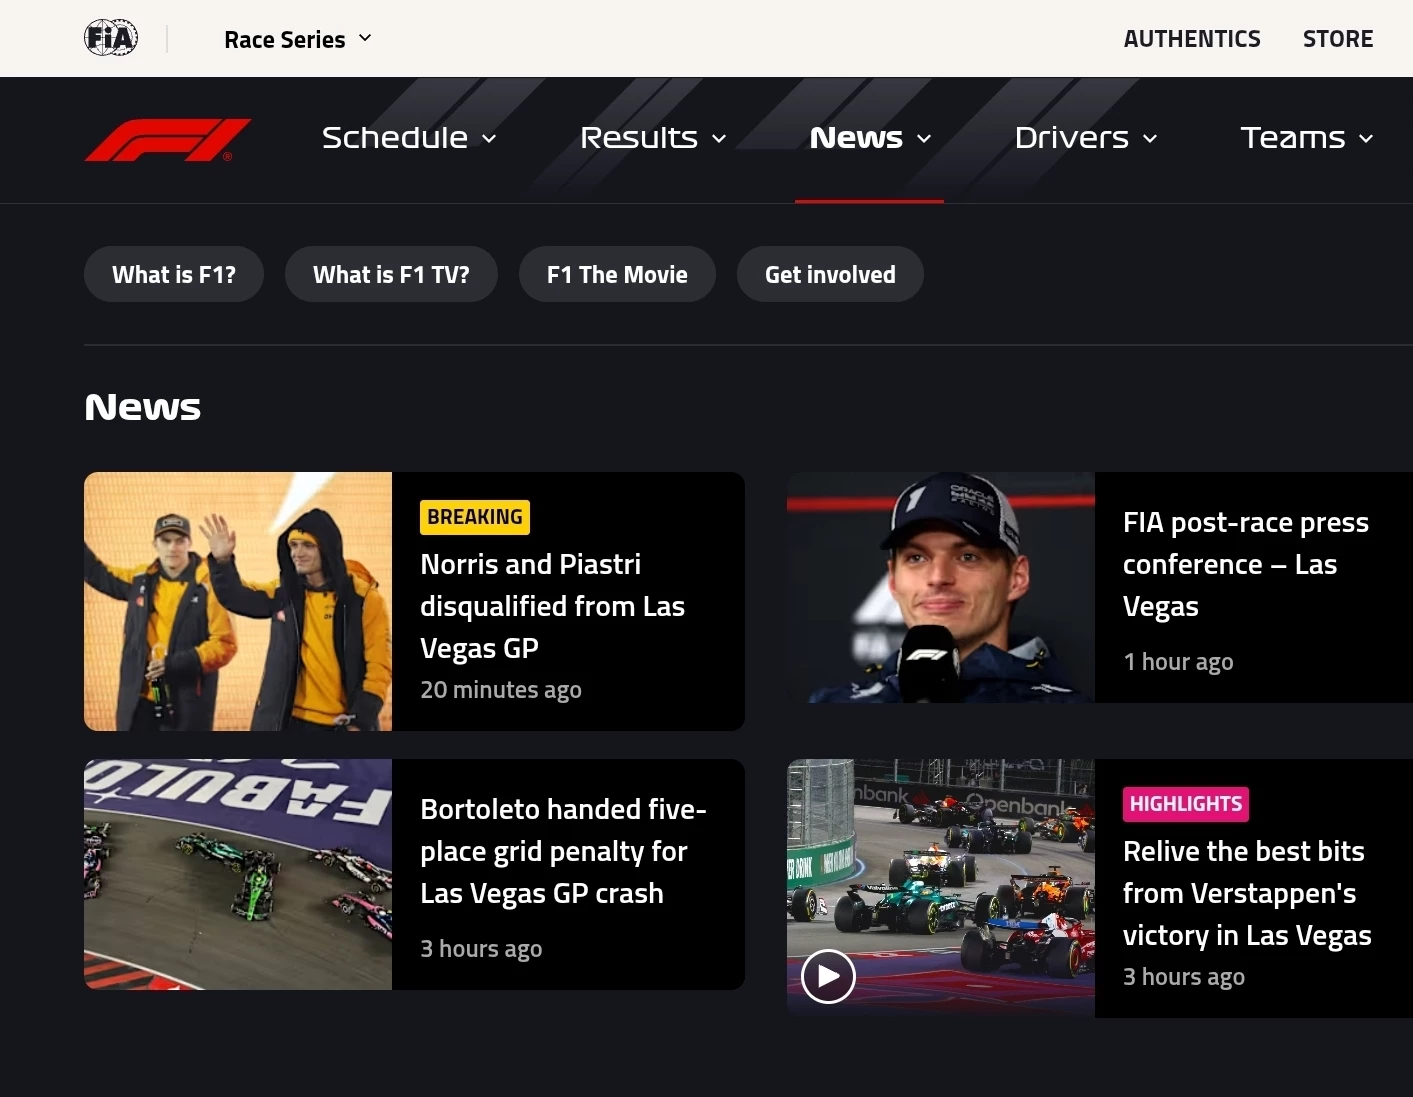Image resolution: width=1413 pixels, height=1097 pixels.
Task: Click the yellow BREAKING tag
Action: click(x=475, y=517)
